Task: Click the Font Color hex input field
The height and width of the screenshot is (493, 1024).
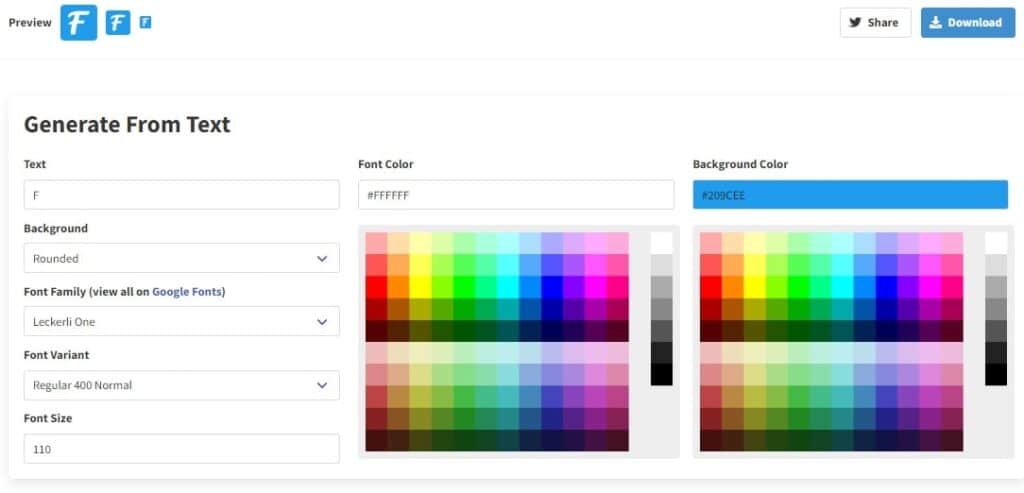Action: [516, 195]
